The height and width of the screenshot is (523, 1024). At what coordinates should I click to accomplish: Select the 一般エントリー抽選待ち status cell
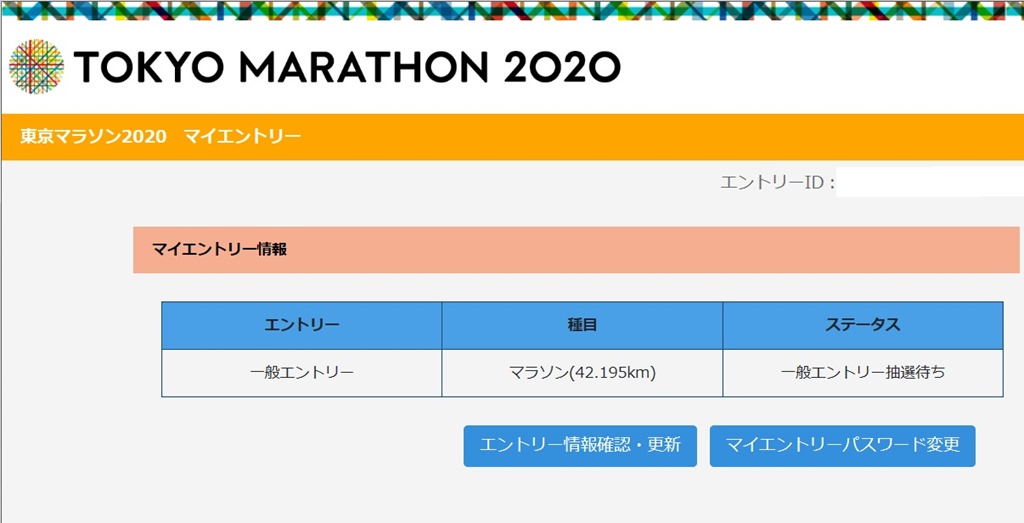[x=863, y=373]
